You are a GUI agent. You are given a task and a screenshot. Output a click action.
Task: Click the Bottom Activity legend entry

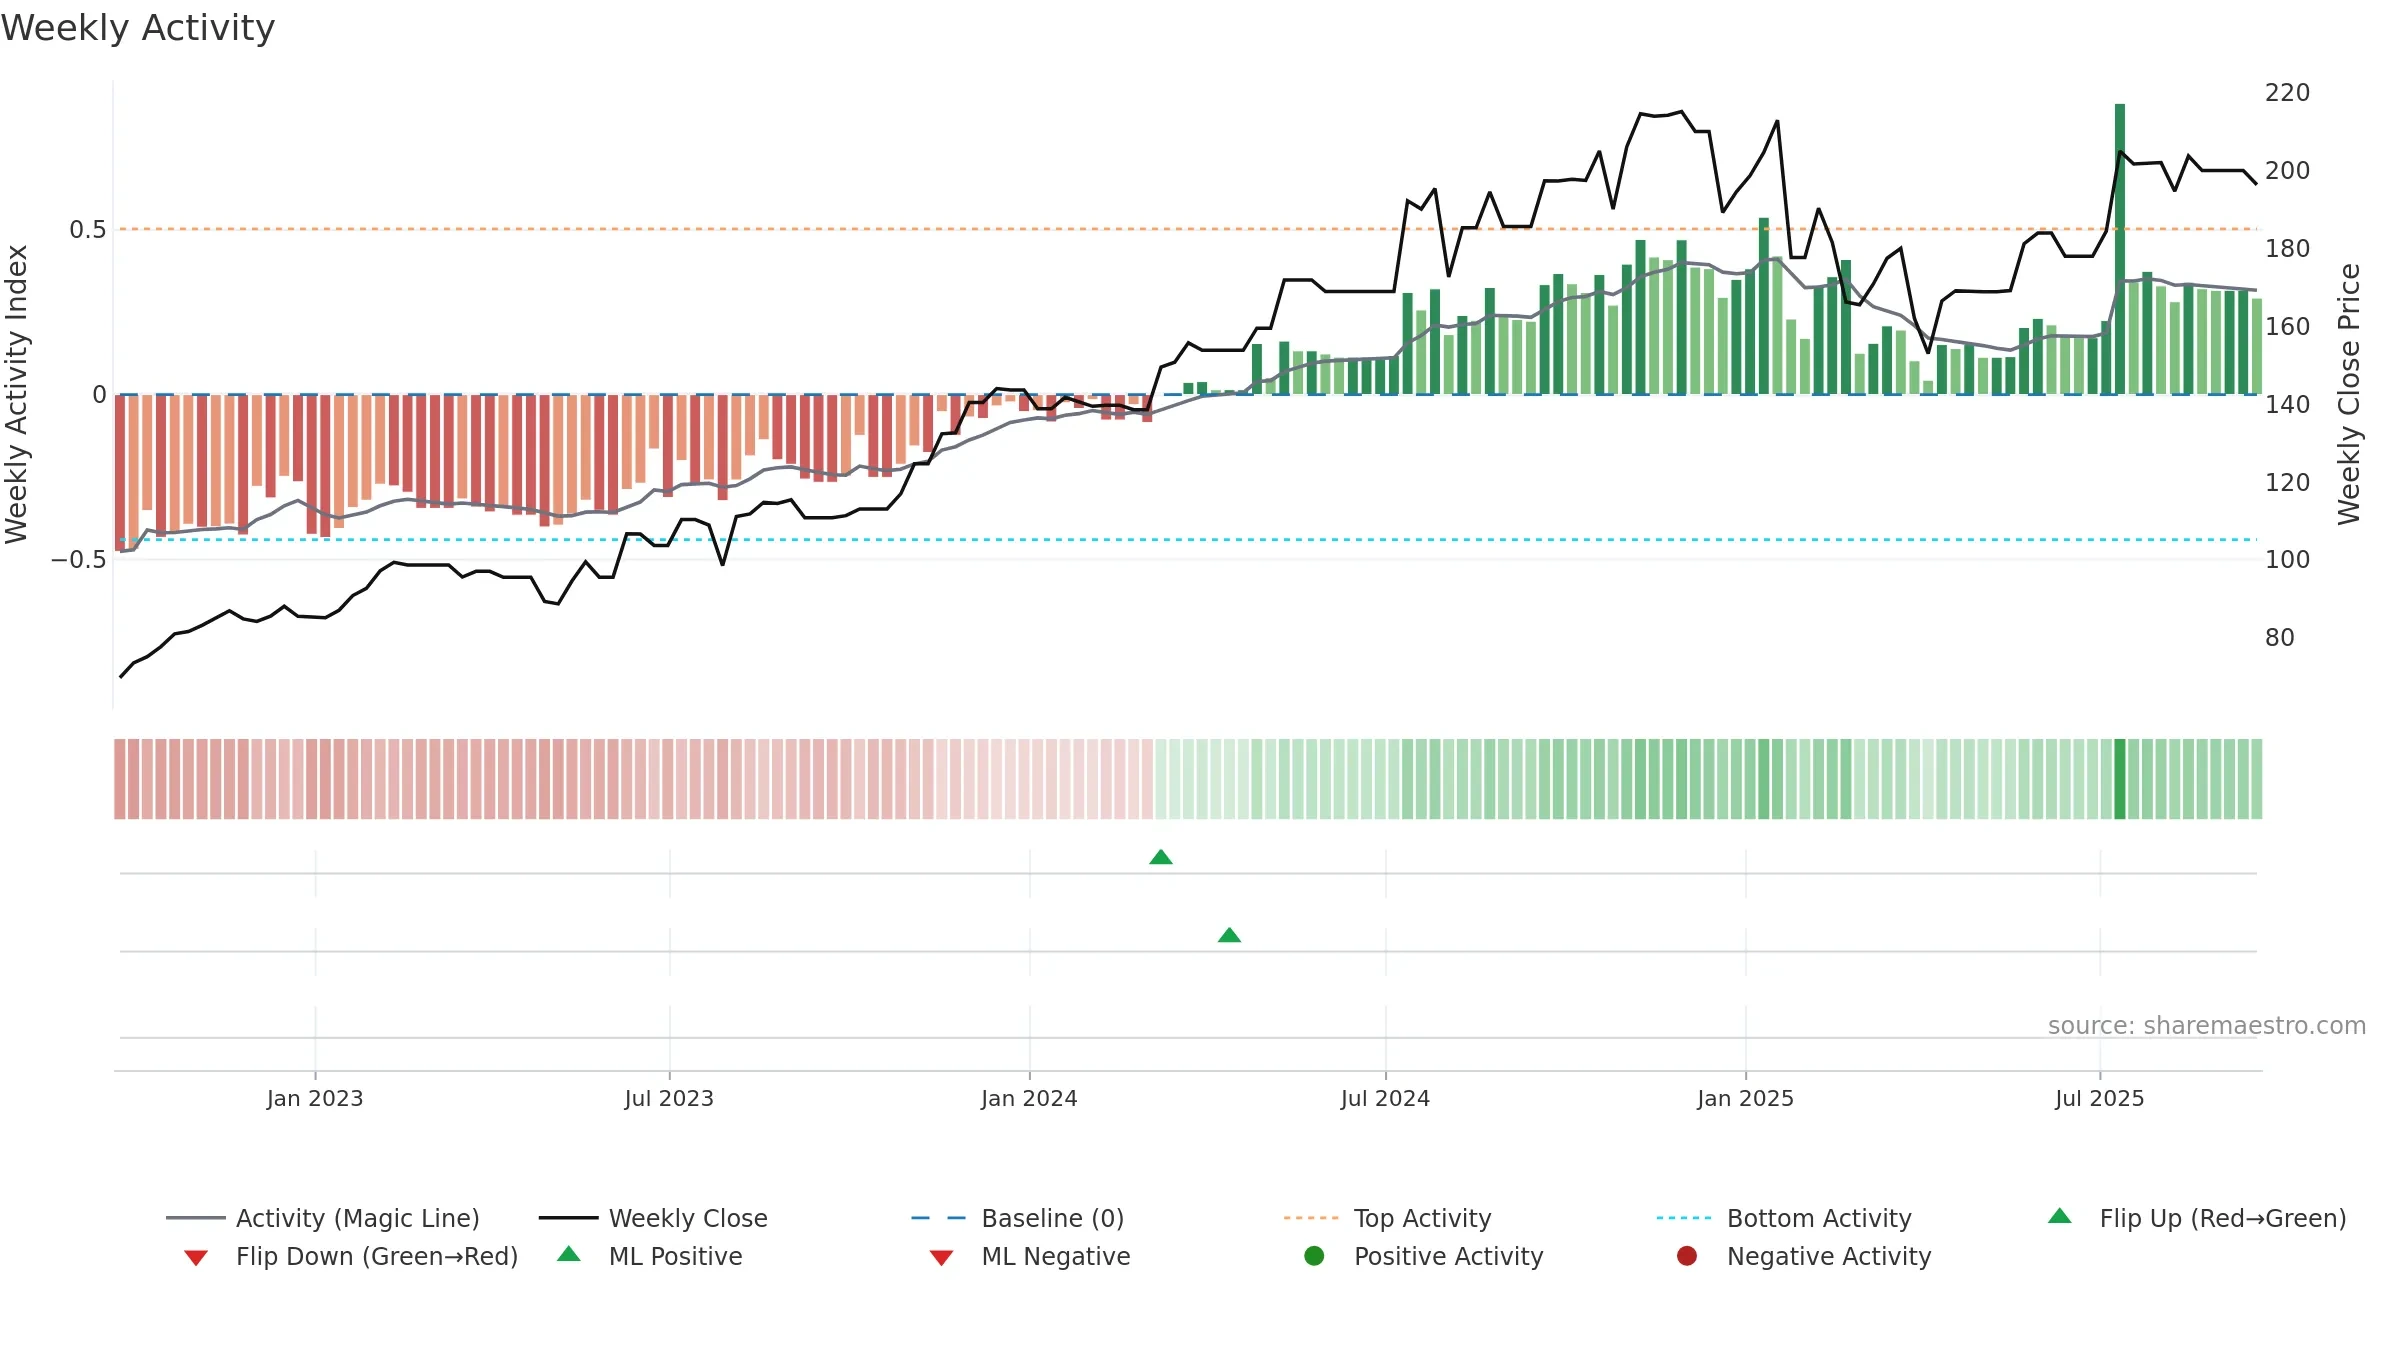click(1784, 1218)
